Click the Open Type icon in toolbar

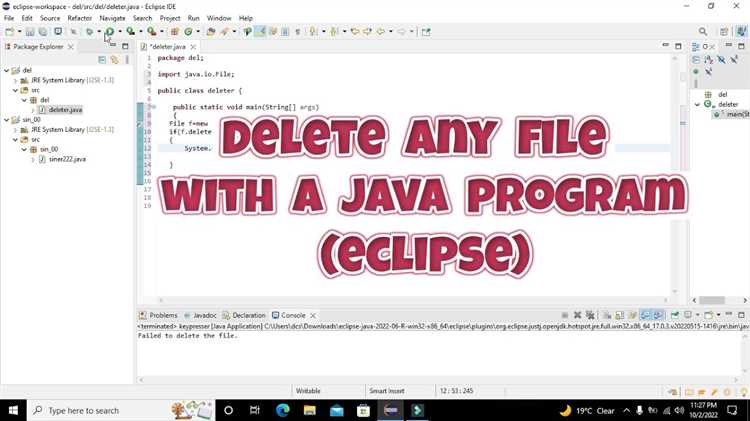(x=211, y=32)
